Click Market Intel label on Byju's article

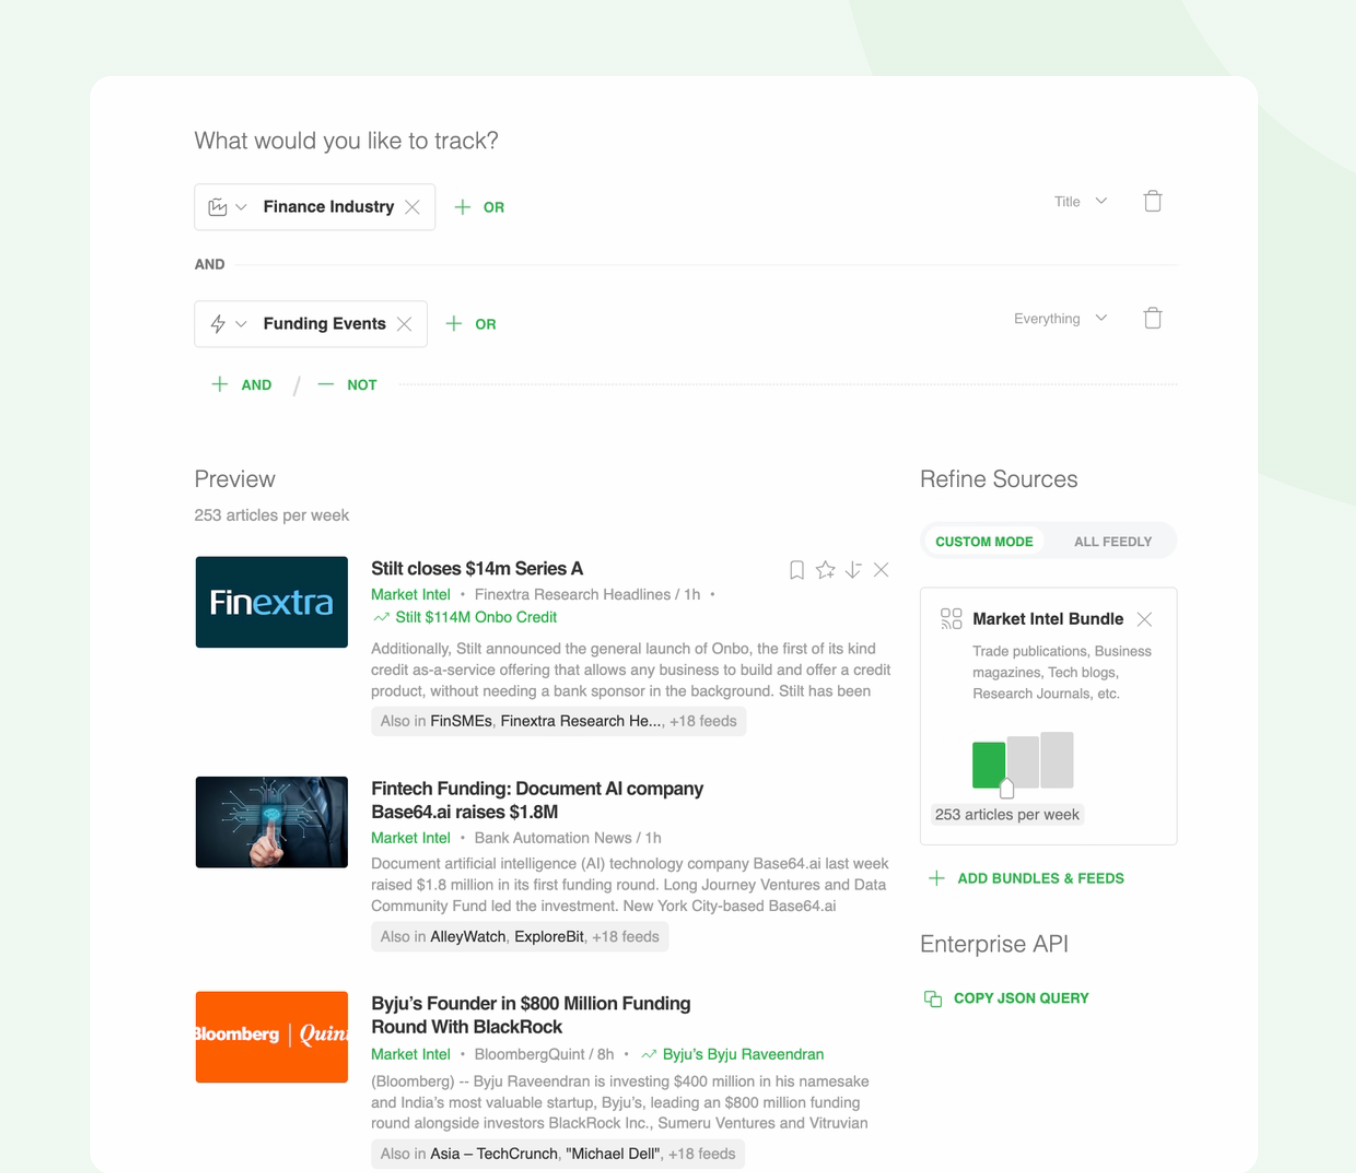(x=411, y=1054)
